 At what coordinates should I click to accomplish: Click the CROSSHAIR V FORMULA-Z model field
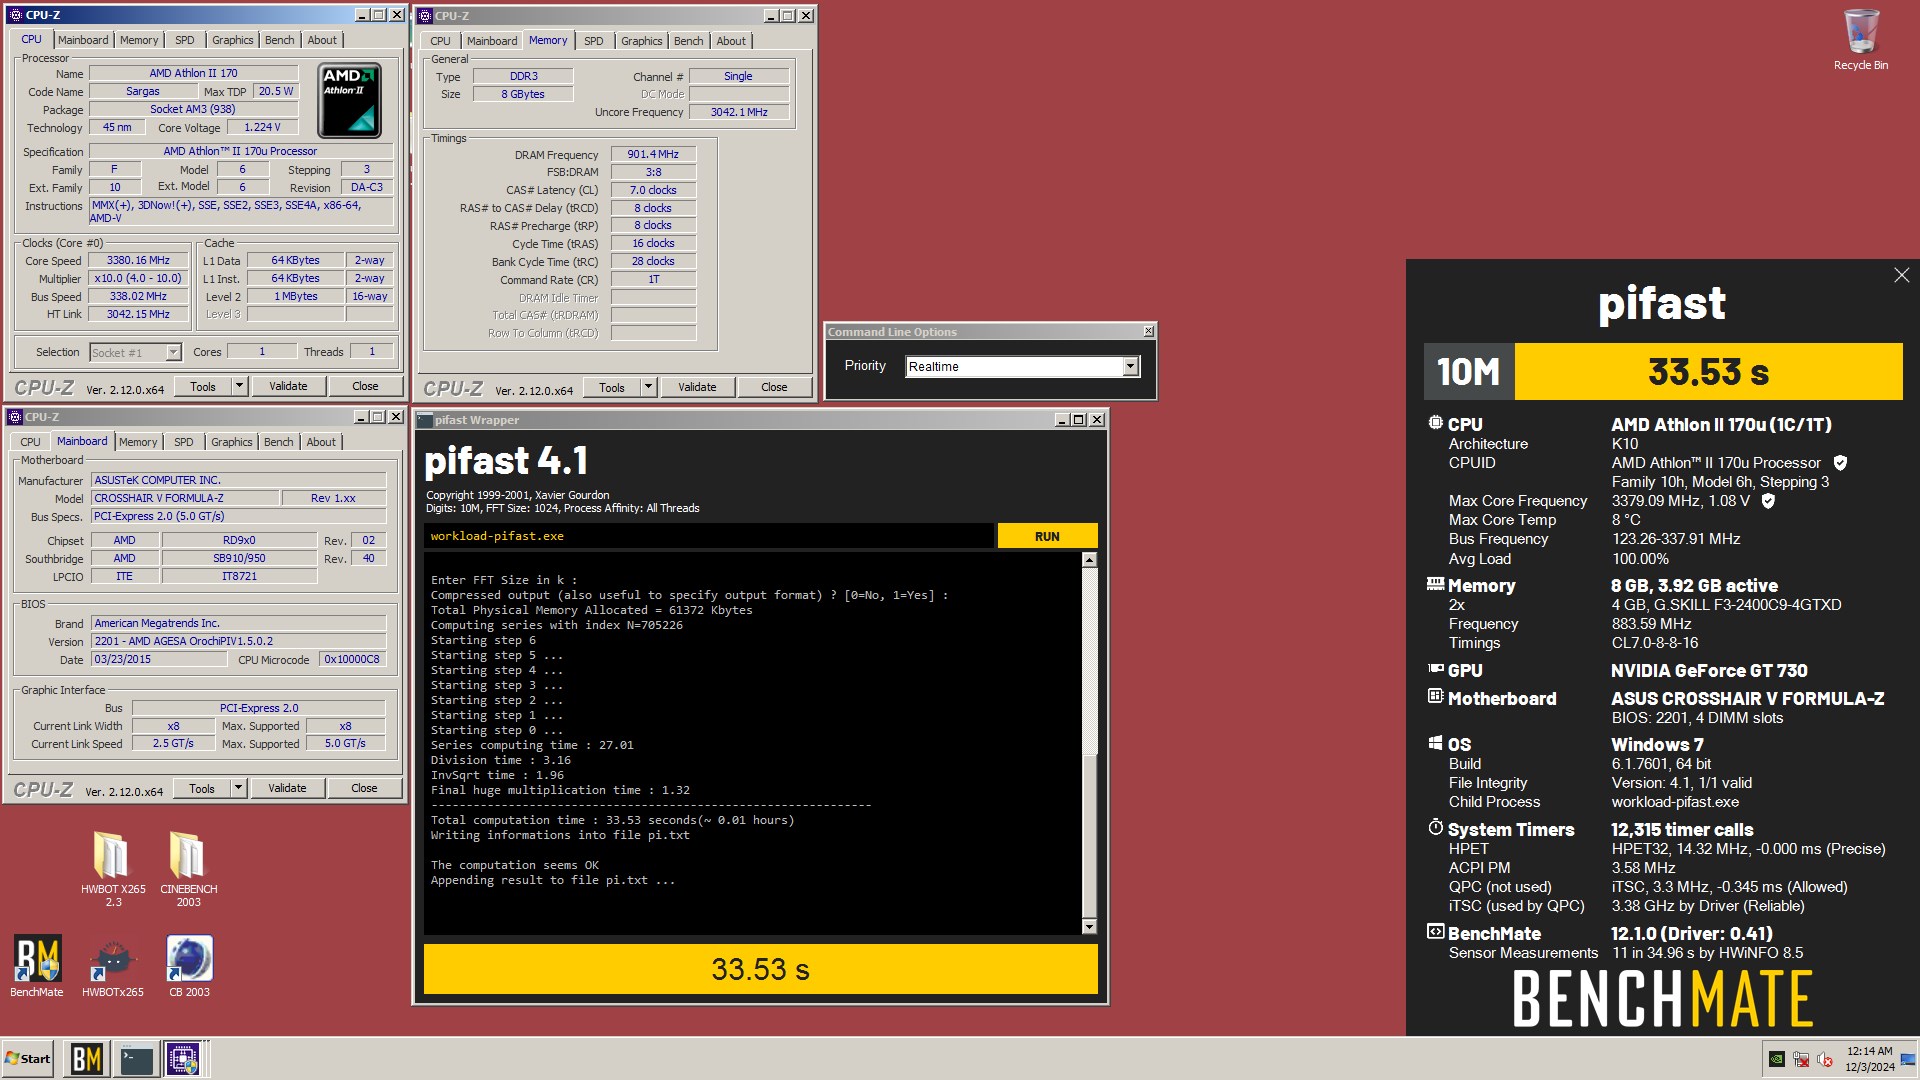pyautogui.click(x=184, y=498)
